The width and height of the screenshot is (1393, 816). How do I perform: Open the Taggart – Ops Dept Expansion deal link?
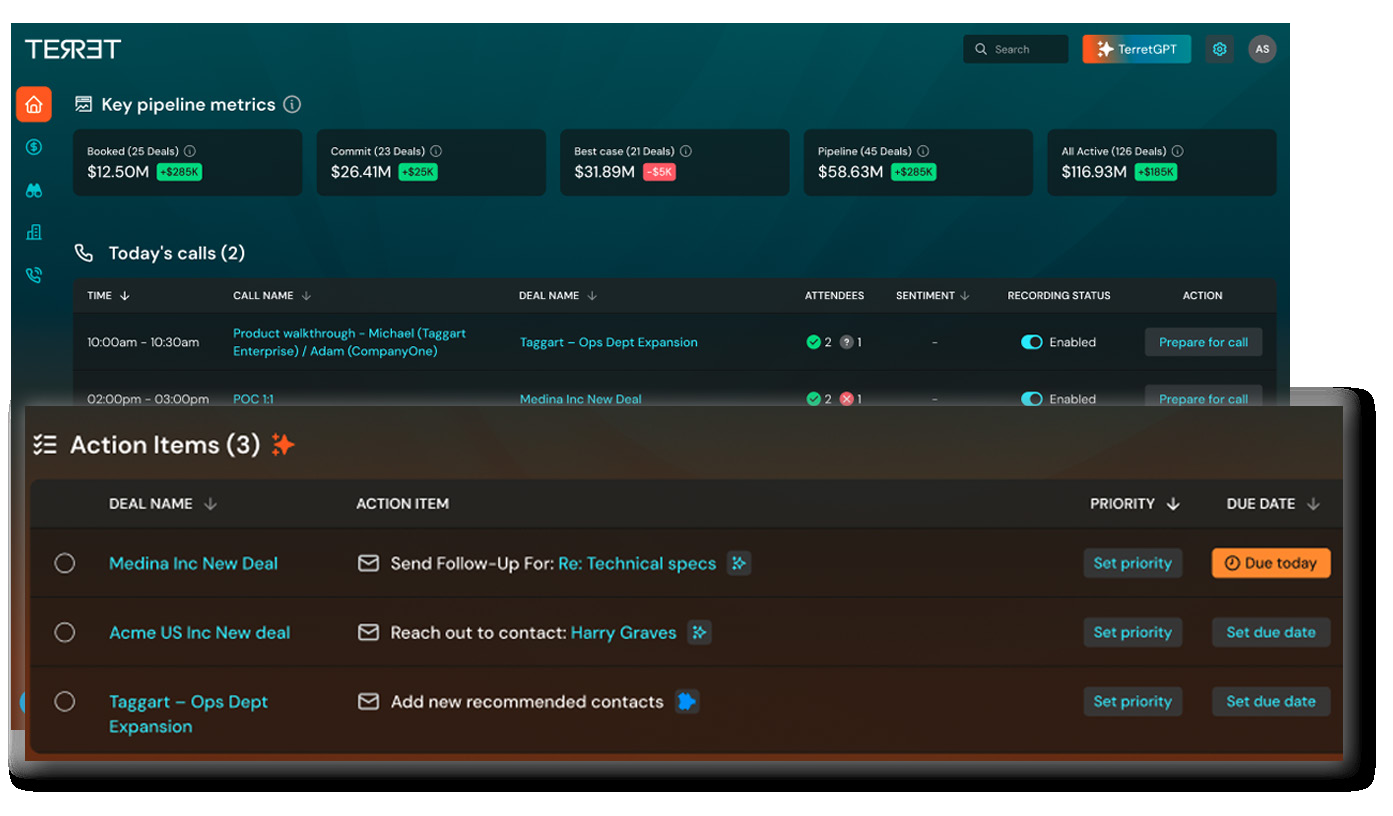pos(609,341)
